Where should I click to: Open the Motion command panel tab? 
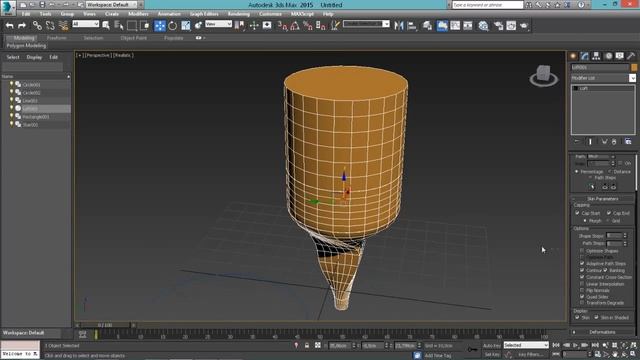pyautogui.click(x=608, y=56)
